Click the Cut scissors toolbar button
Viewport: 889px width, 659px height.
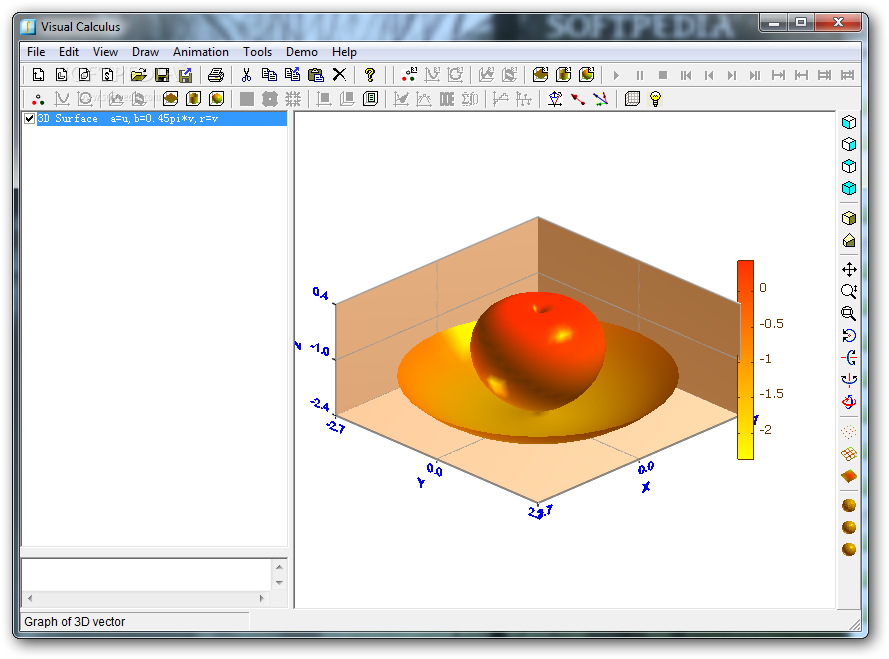245,75
